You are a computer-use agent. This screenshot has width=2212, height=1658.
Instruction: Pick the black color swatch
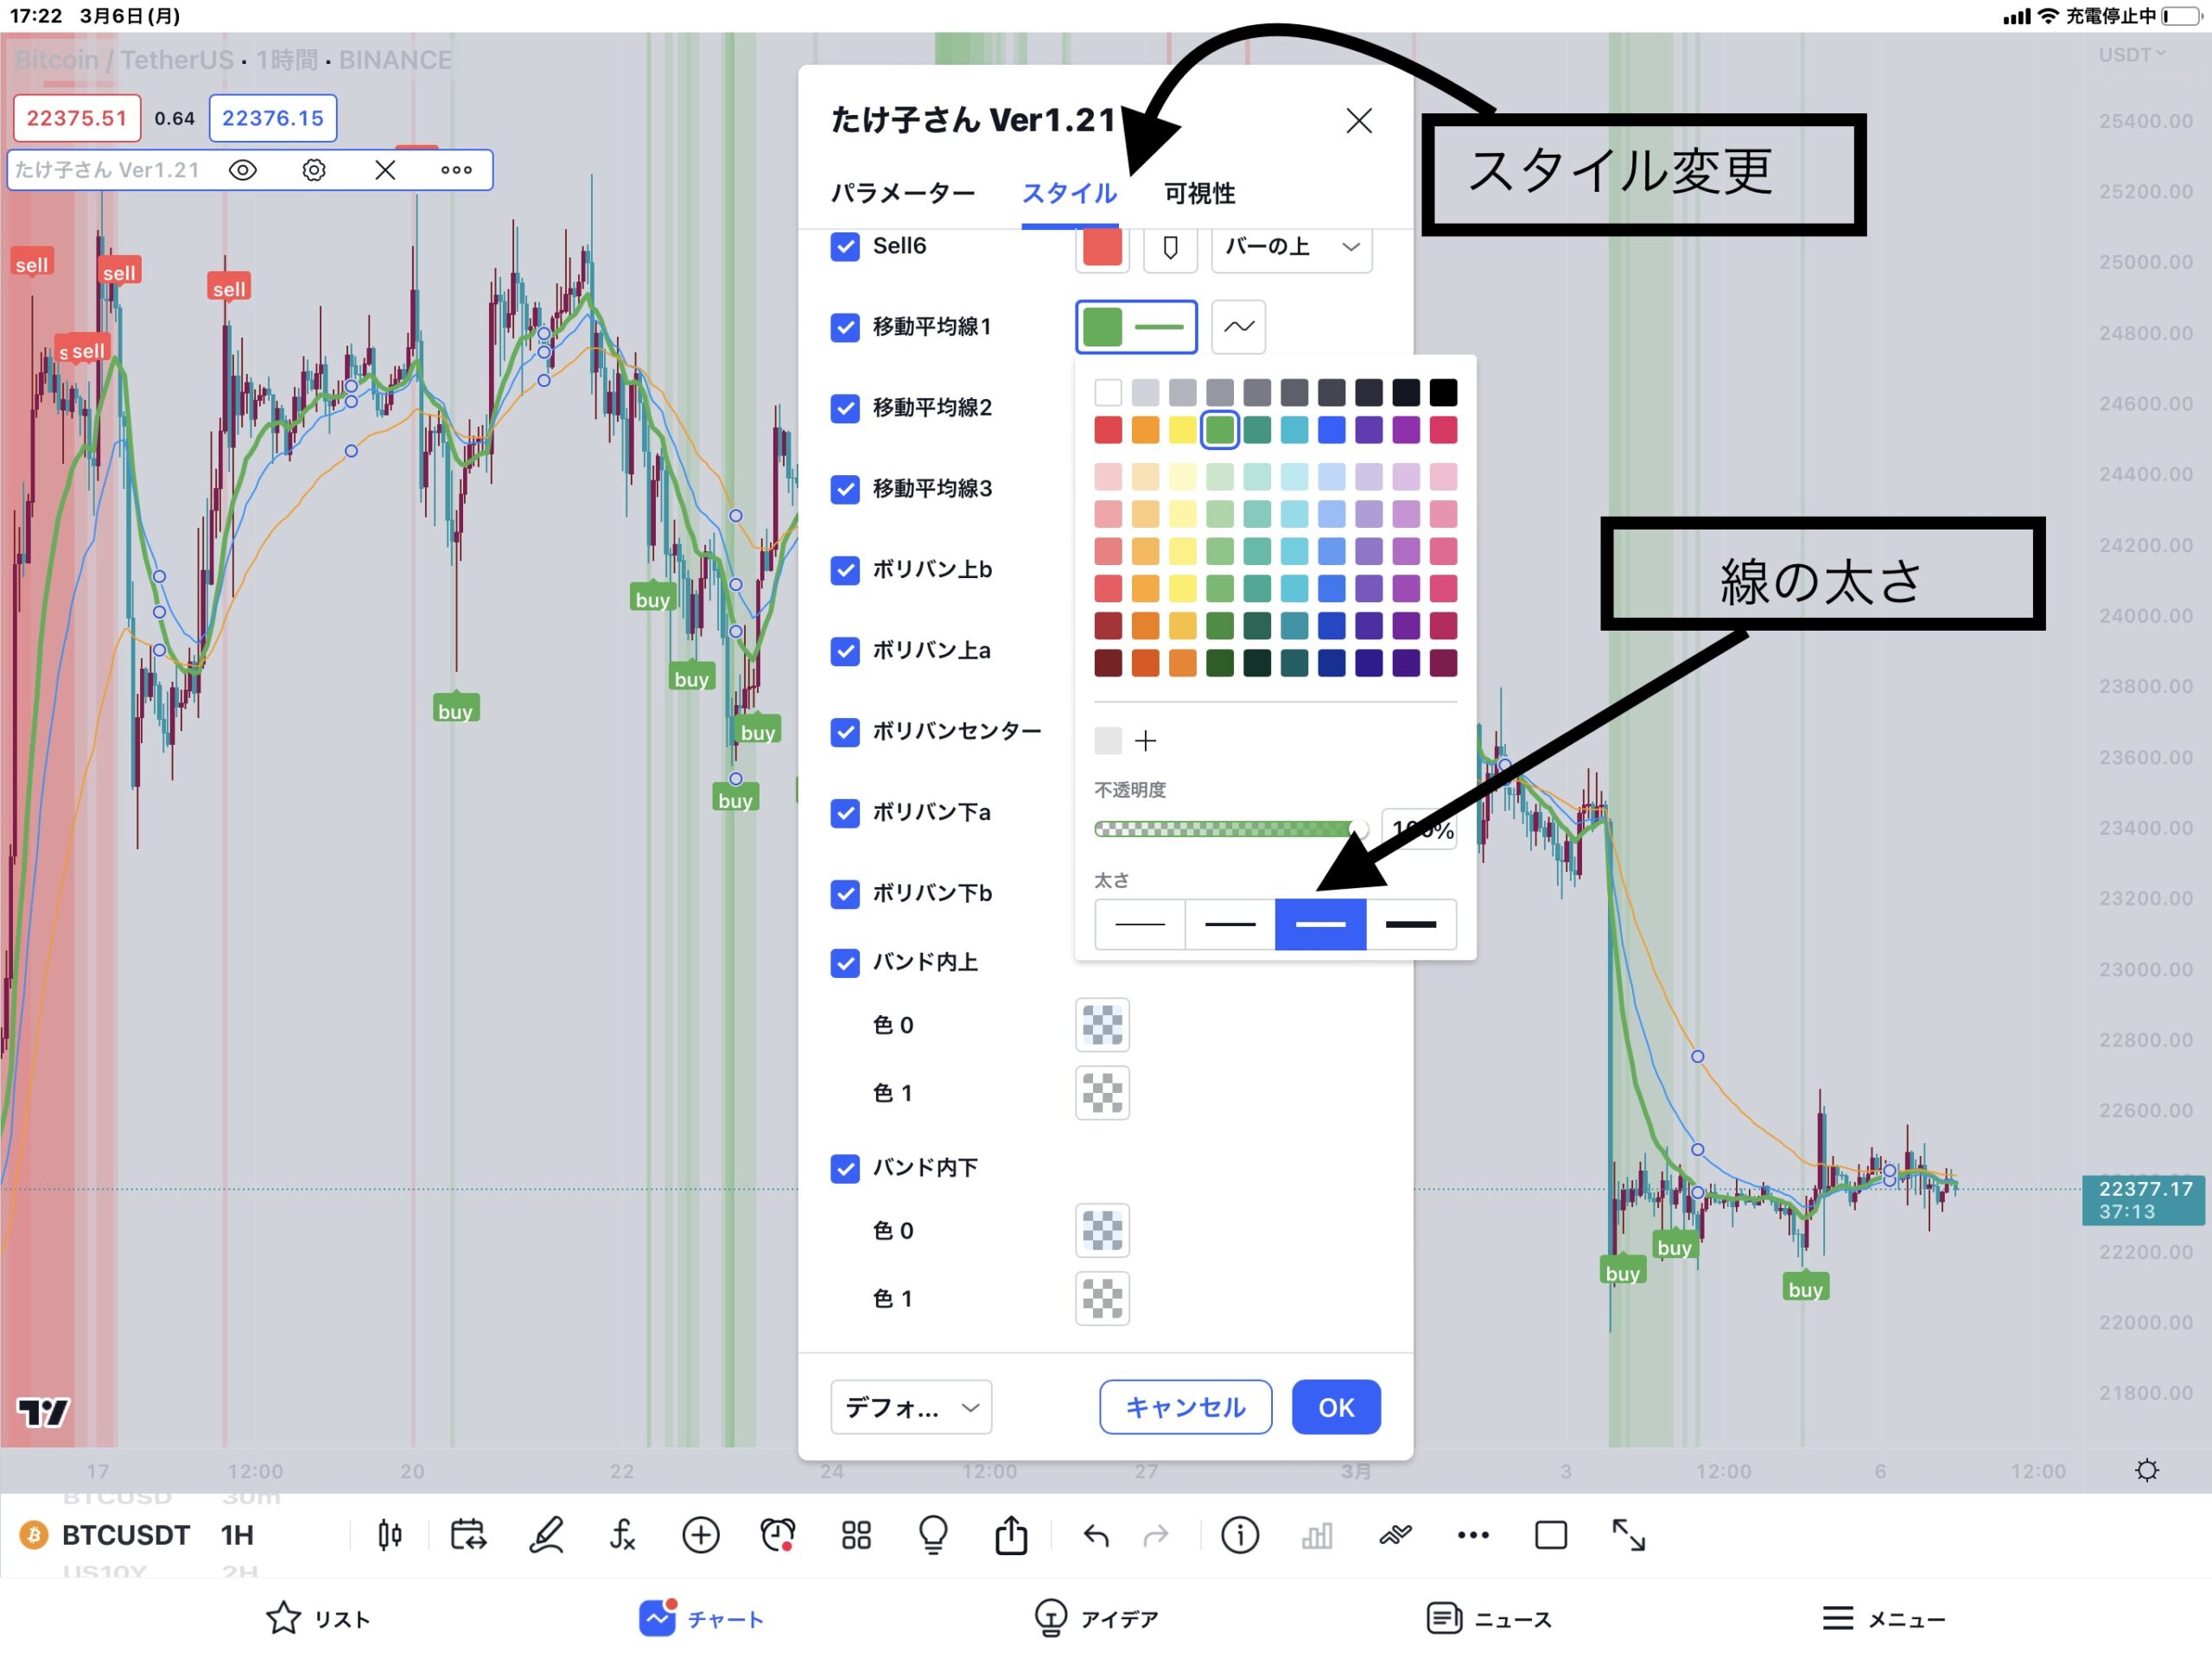point(1442,393)
